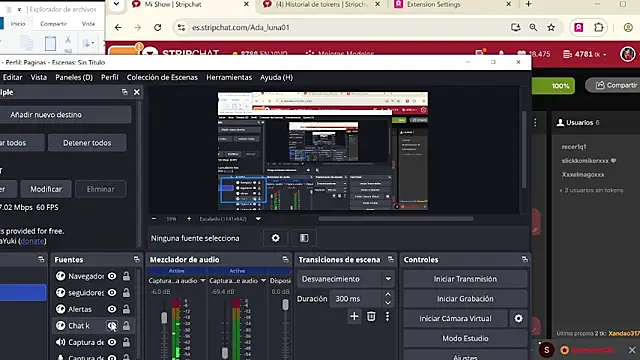The image size is (640, 360).
Task: Open the donate link
Action: [32, 241]
